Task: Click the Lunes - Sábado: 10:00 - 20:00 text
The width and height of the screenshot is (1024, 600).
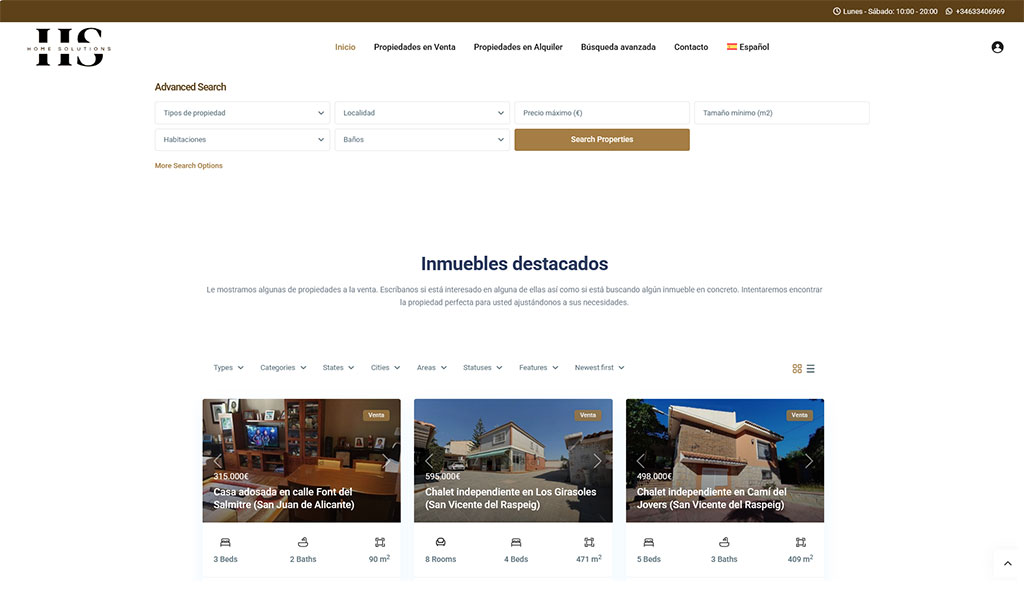Action: click(x=890, y=11)
